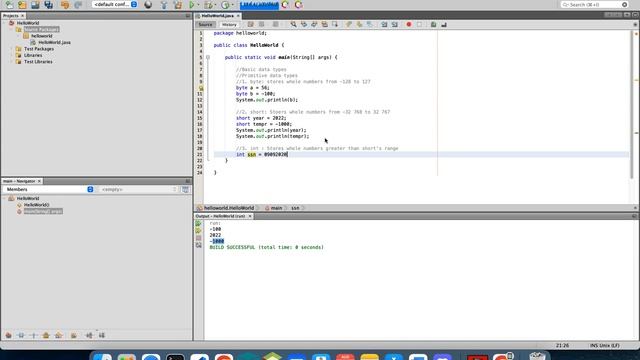This screenshot has width=640, height=360.
Task: Click the Stop Macro Recording icon
Action: click(419, 24)
